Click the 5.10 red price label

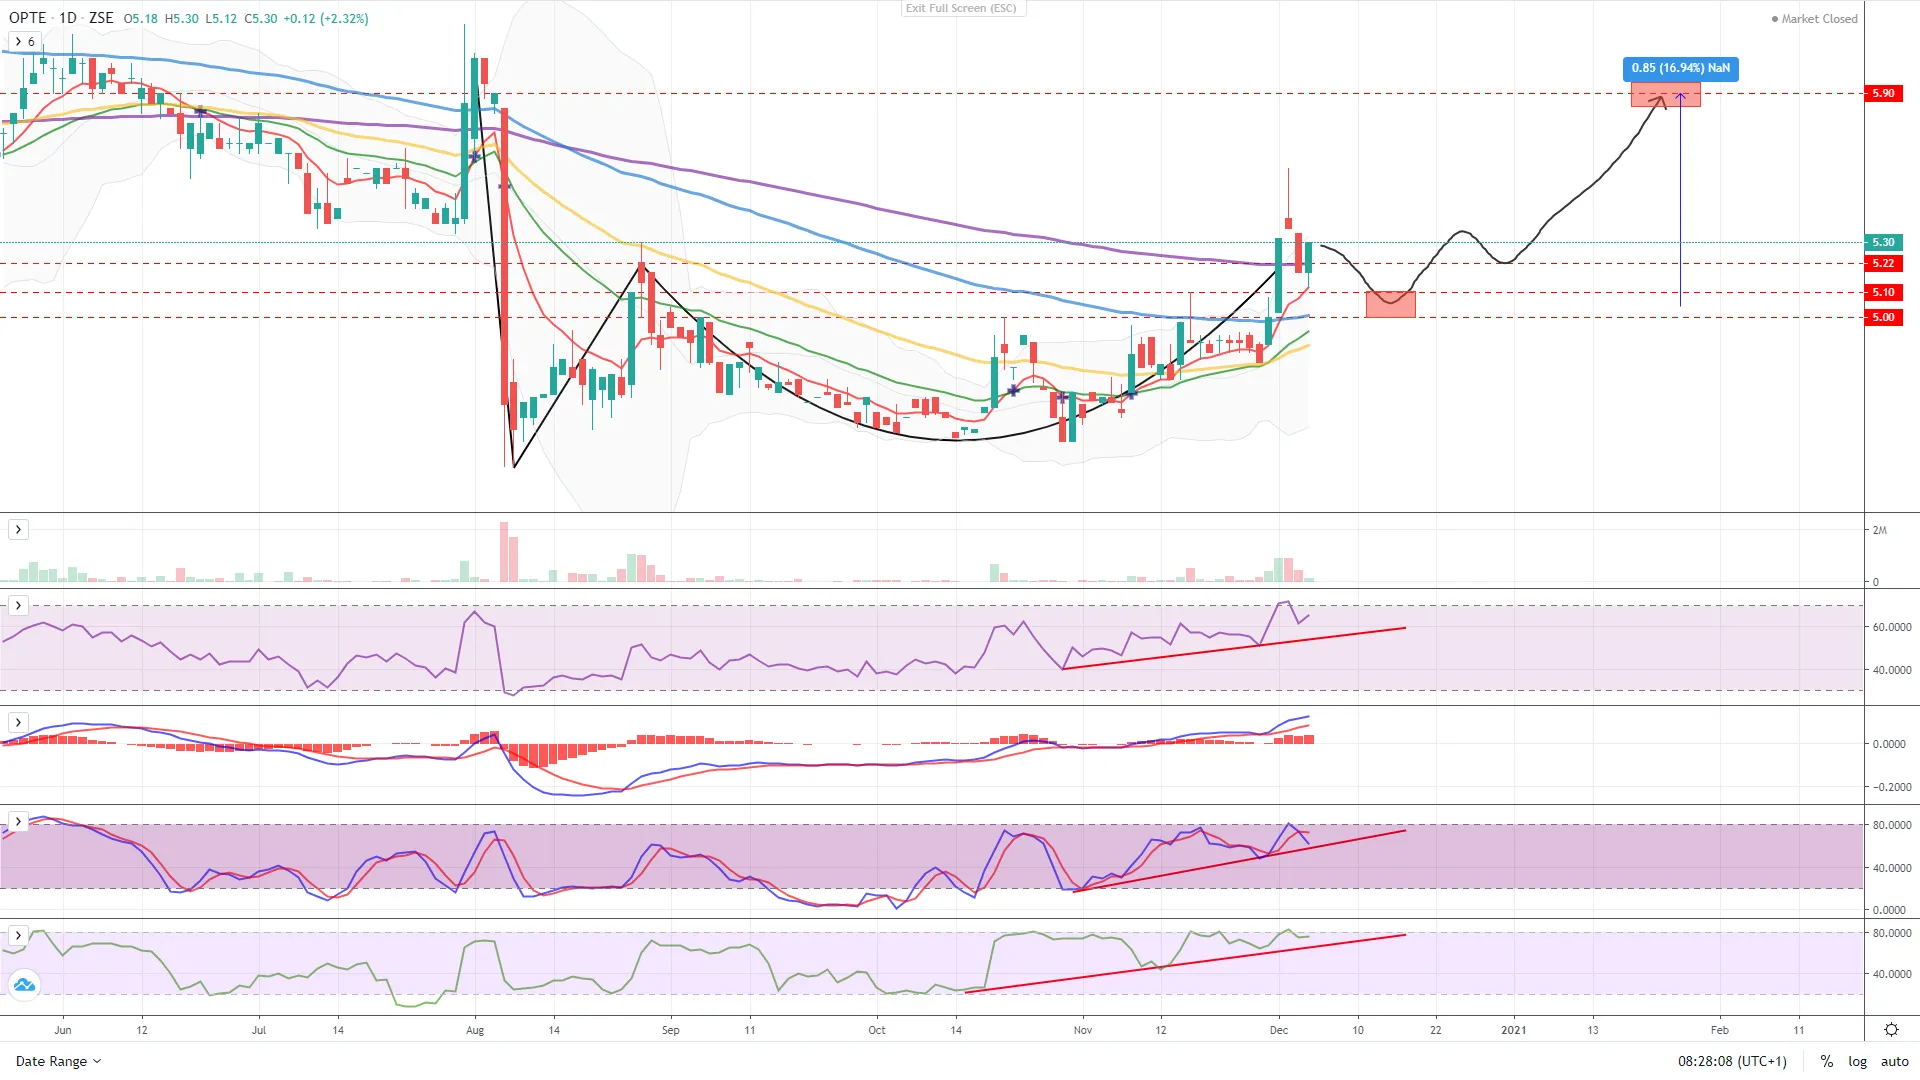click(x=1883, y=292)
